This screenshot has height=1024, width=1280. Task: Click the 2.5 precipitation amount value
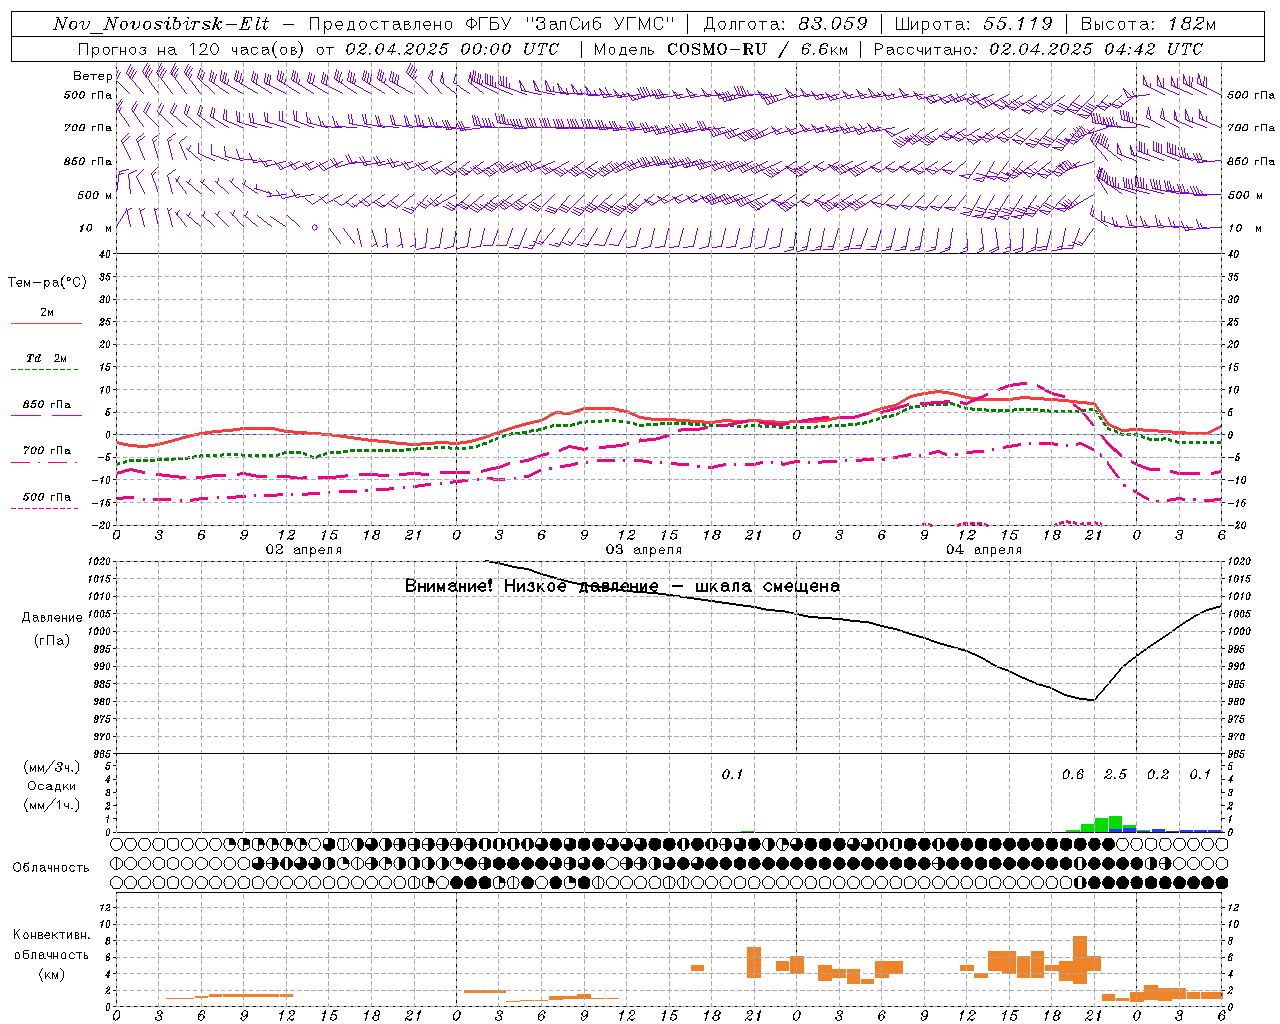1115,774
